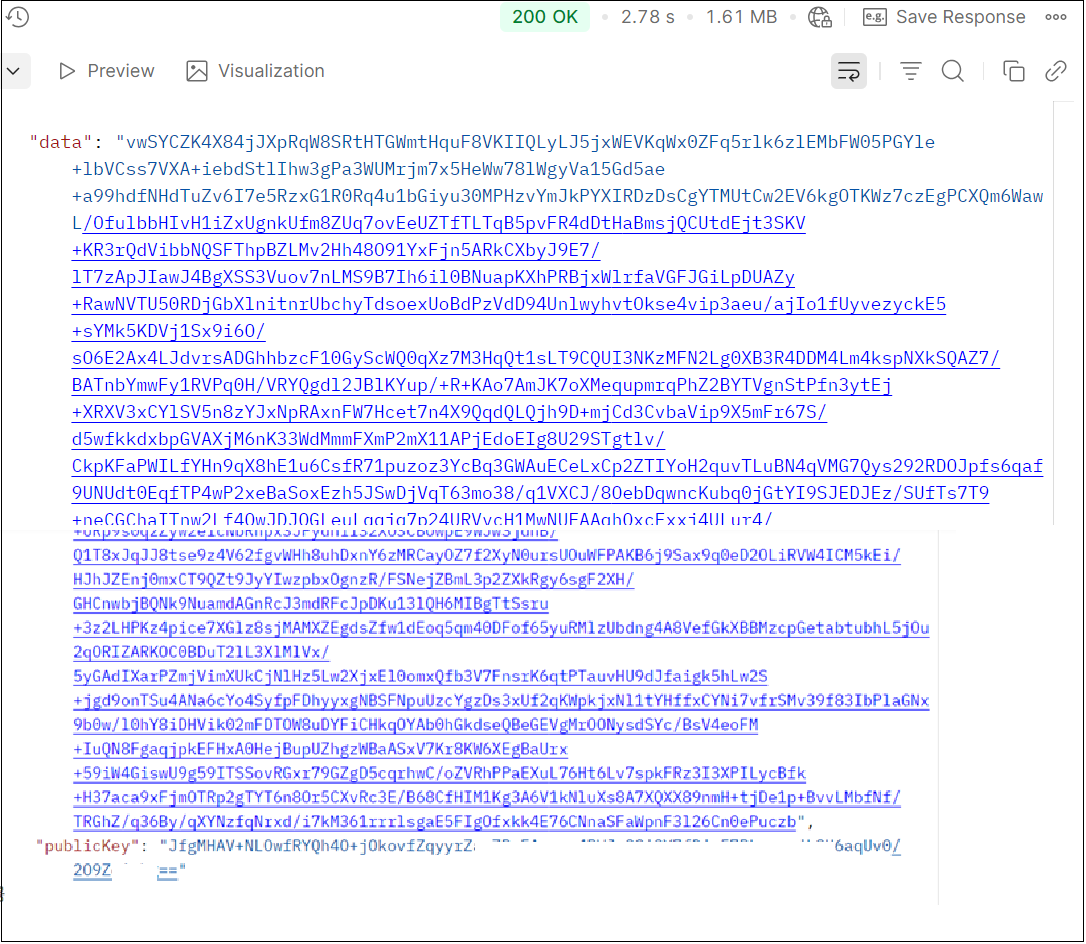Image resolution: width=1086 pixels, height=944 pixels.
Task: Click the link line starting 2qORIZARKOC0BDuT
Action: point(201,652)
